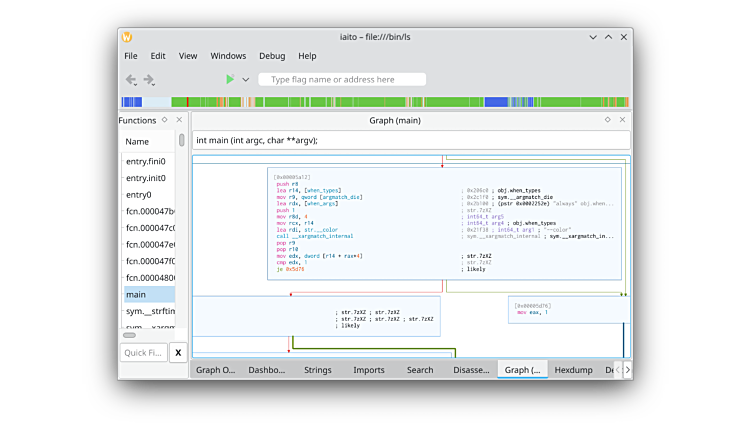Click the back navigation arrow
752x423 pixels.
coord(131,80)
